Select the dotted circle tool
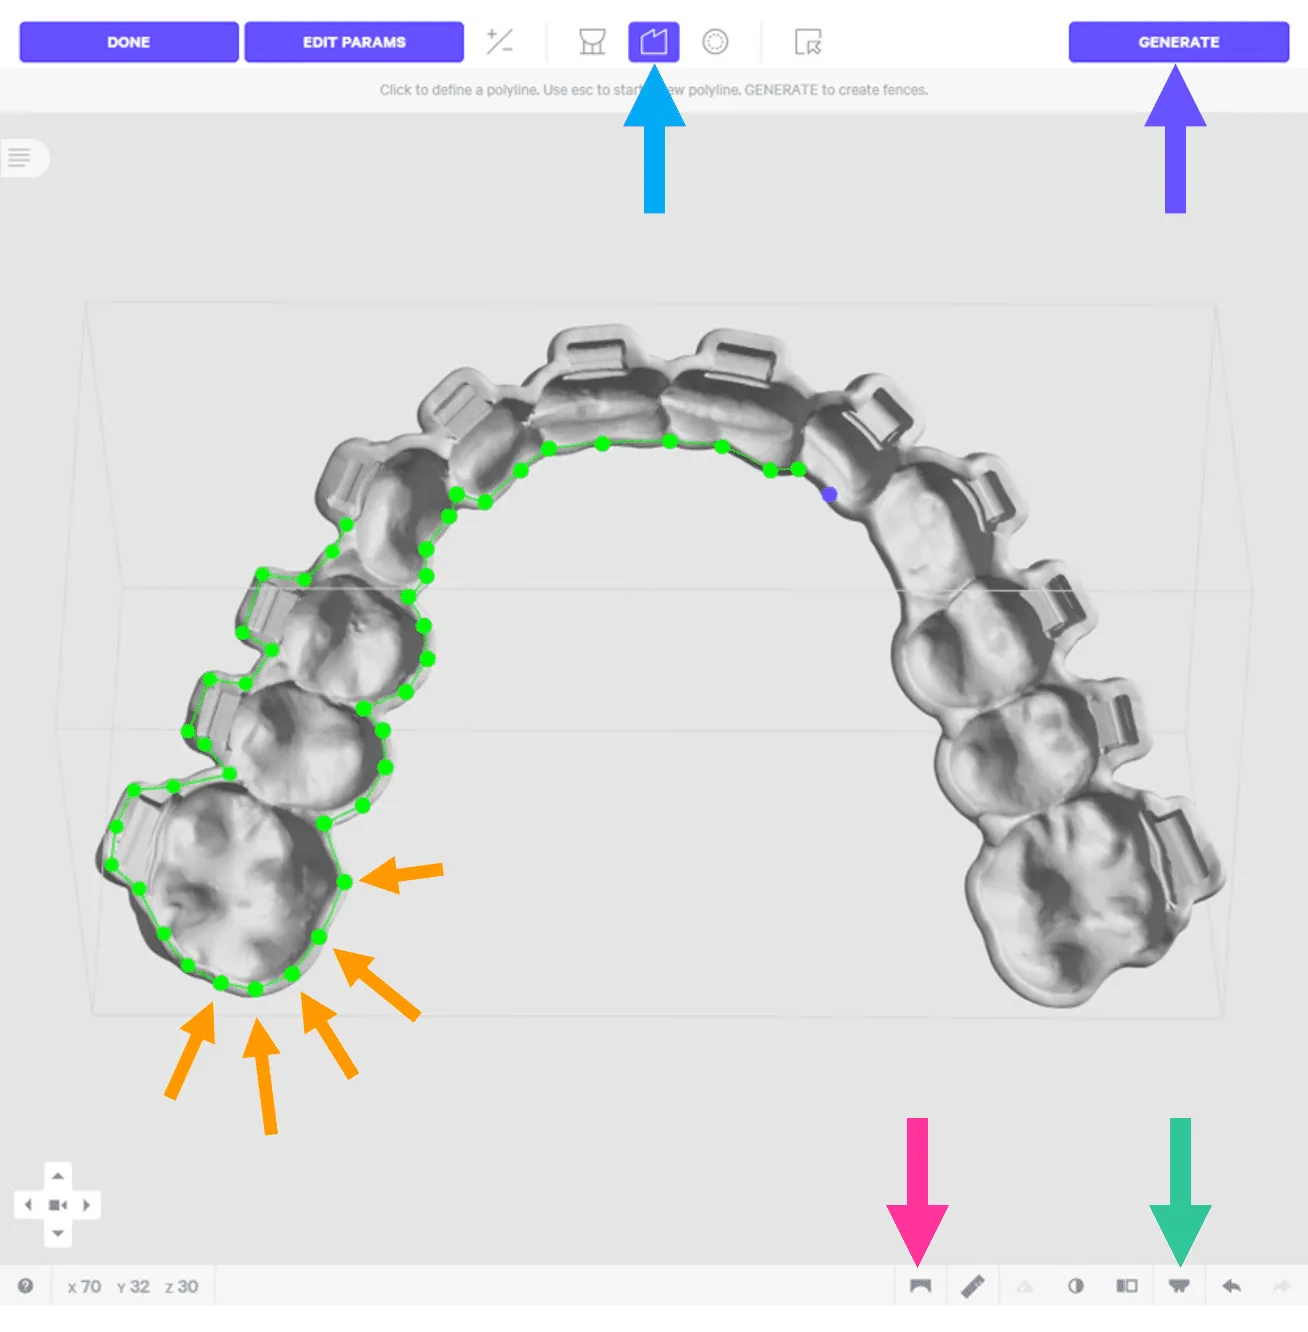1308x1332 pixels. (x=715, y=42)
